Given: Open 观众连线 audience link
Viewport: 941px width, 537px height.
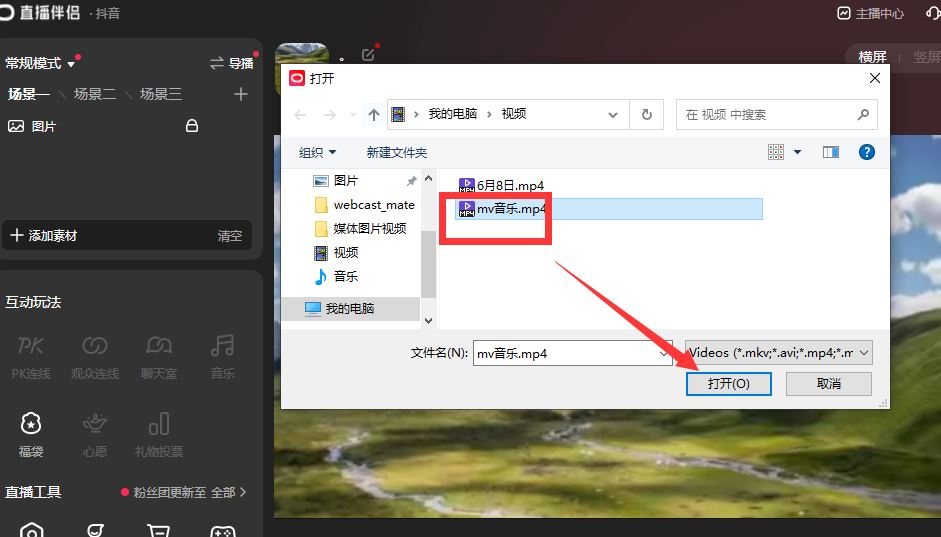Looking at the screenshot, I should [x=95, y=358].
